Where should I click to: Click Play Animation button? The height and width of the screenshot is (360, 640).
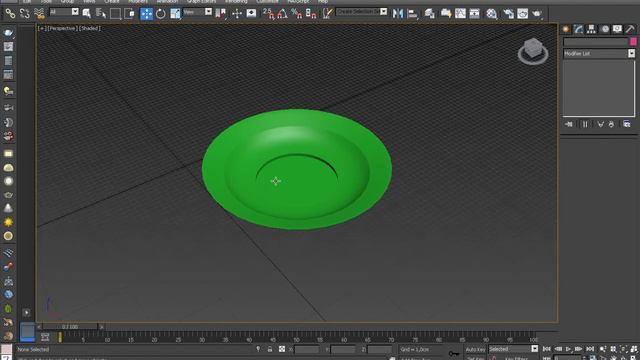pyautogui.click(x=568, y=349)
